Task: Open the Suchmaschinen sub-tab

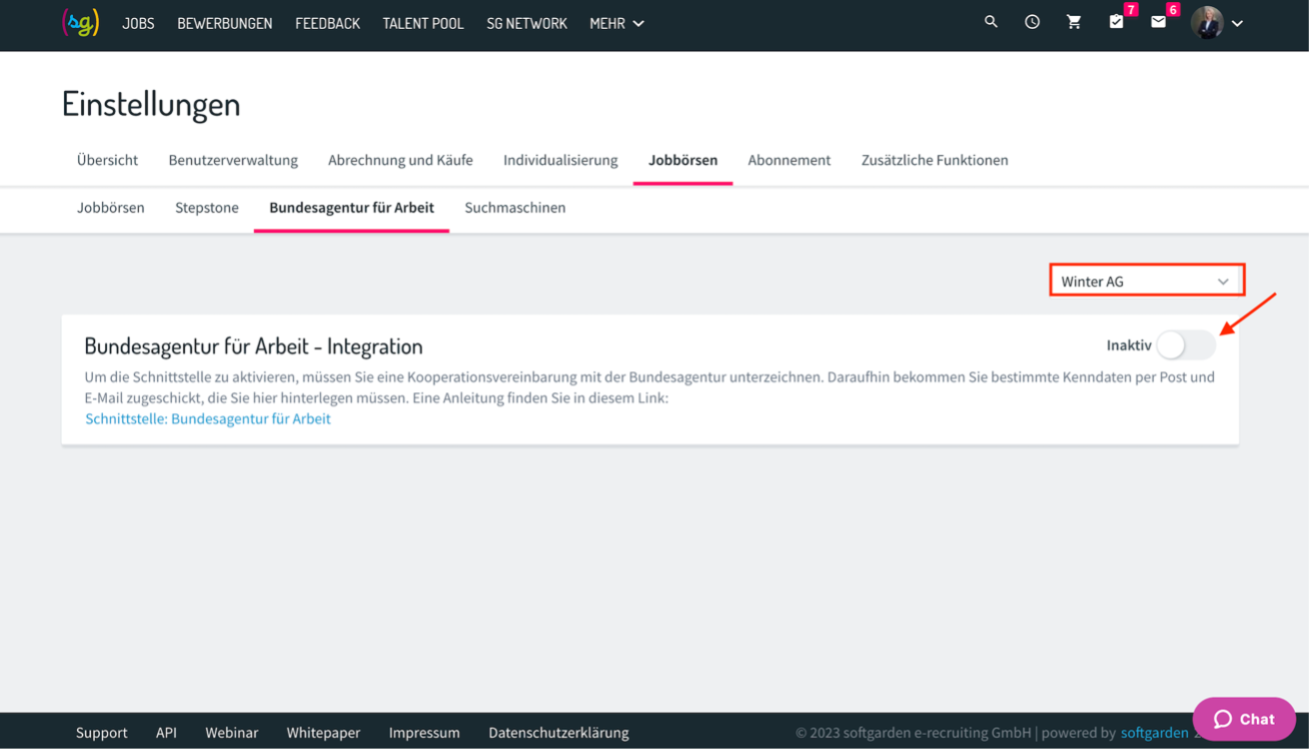Action: [517, 209]
